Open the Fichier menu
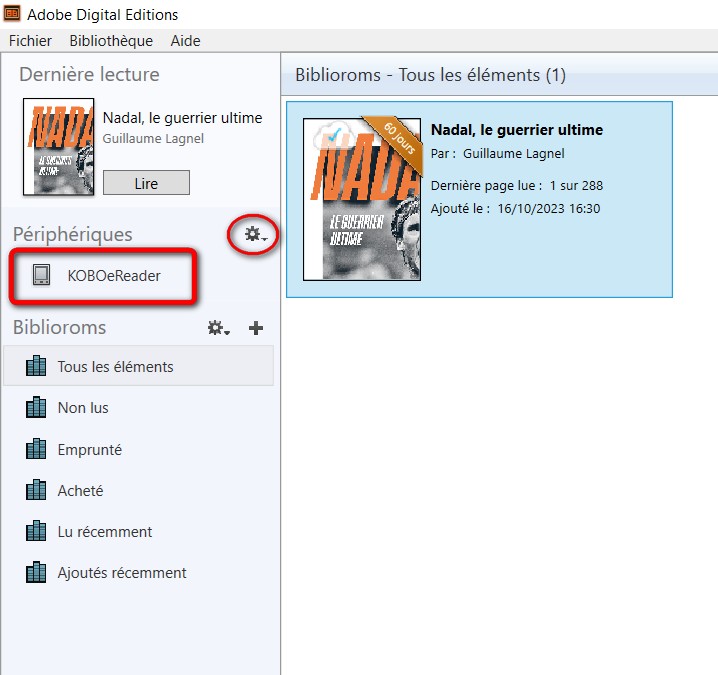The height and width of the screenshot is (675, 718). click(x=30, y=41)
